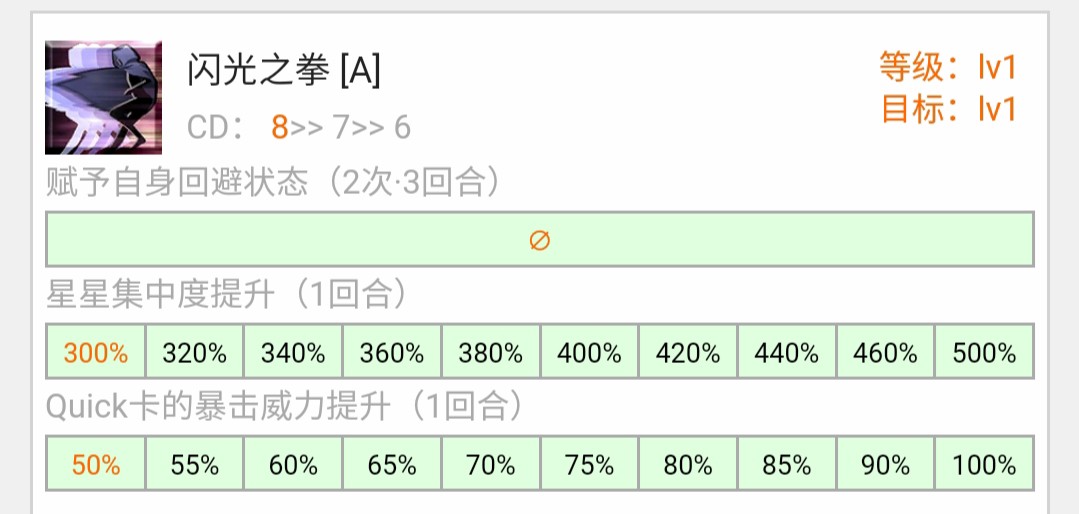This screenshot has width=1079, height=514.
Task: Select the 100% max Quick crit cell
Action: click(x=984, y=465)
